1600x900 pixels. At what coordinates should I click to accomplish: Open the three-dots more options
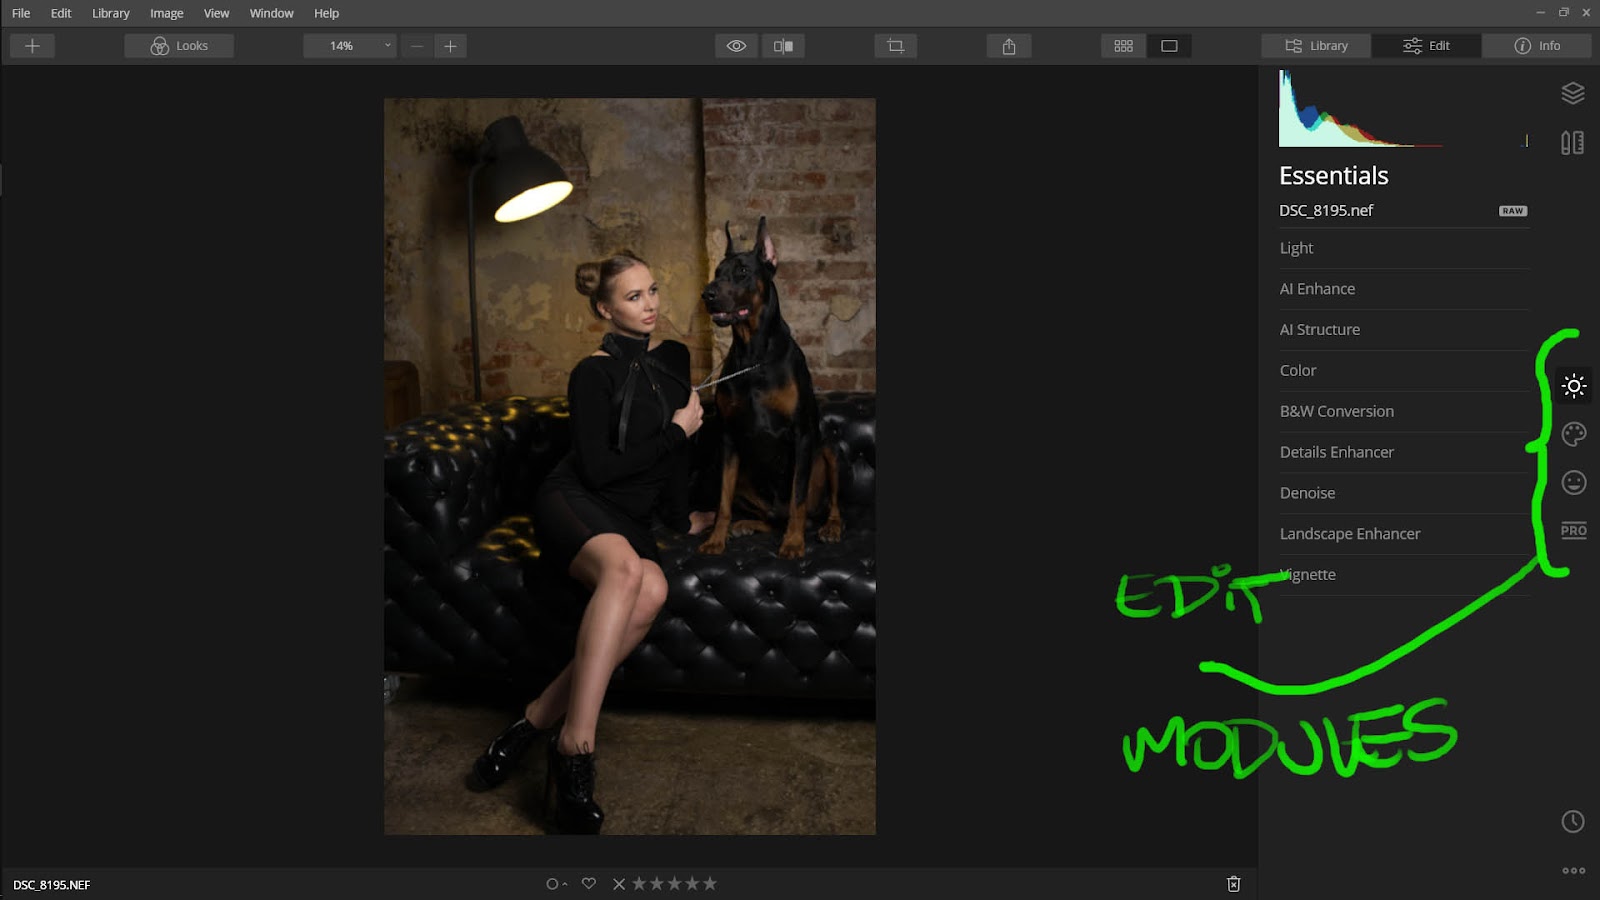tap(1574, 870)
